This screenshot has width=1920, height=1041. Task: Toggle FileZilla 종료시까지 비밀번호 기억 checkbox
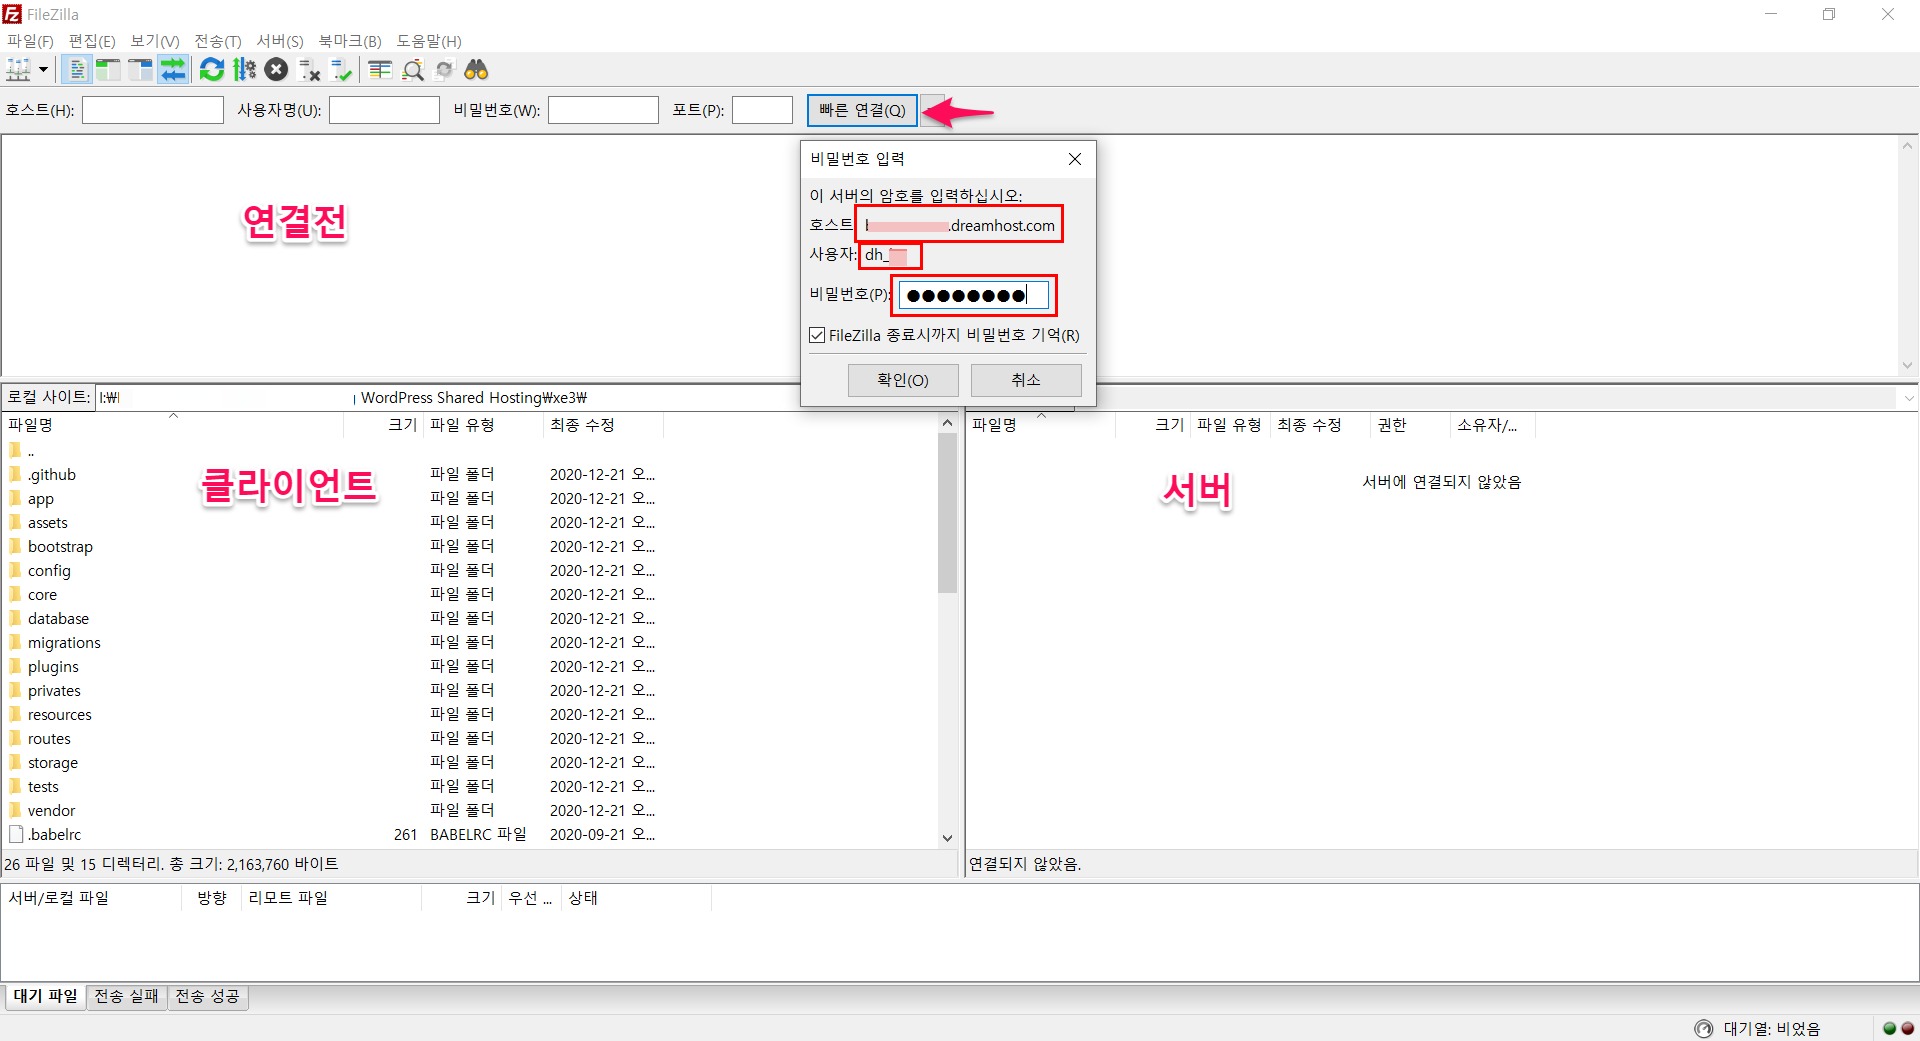tap(817, 335)
